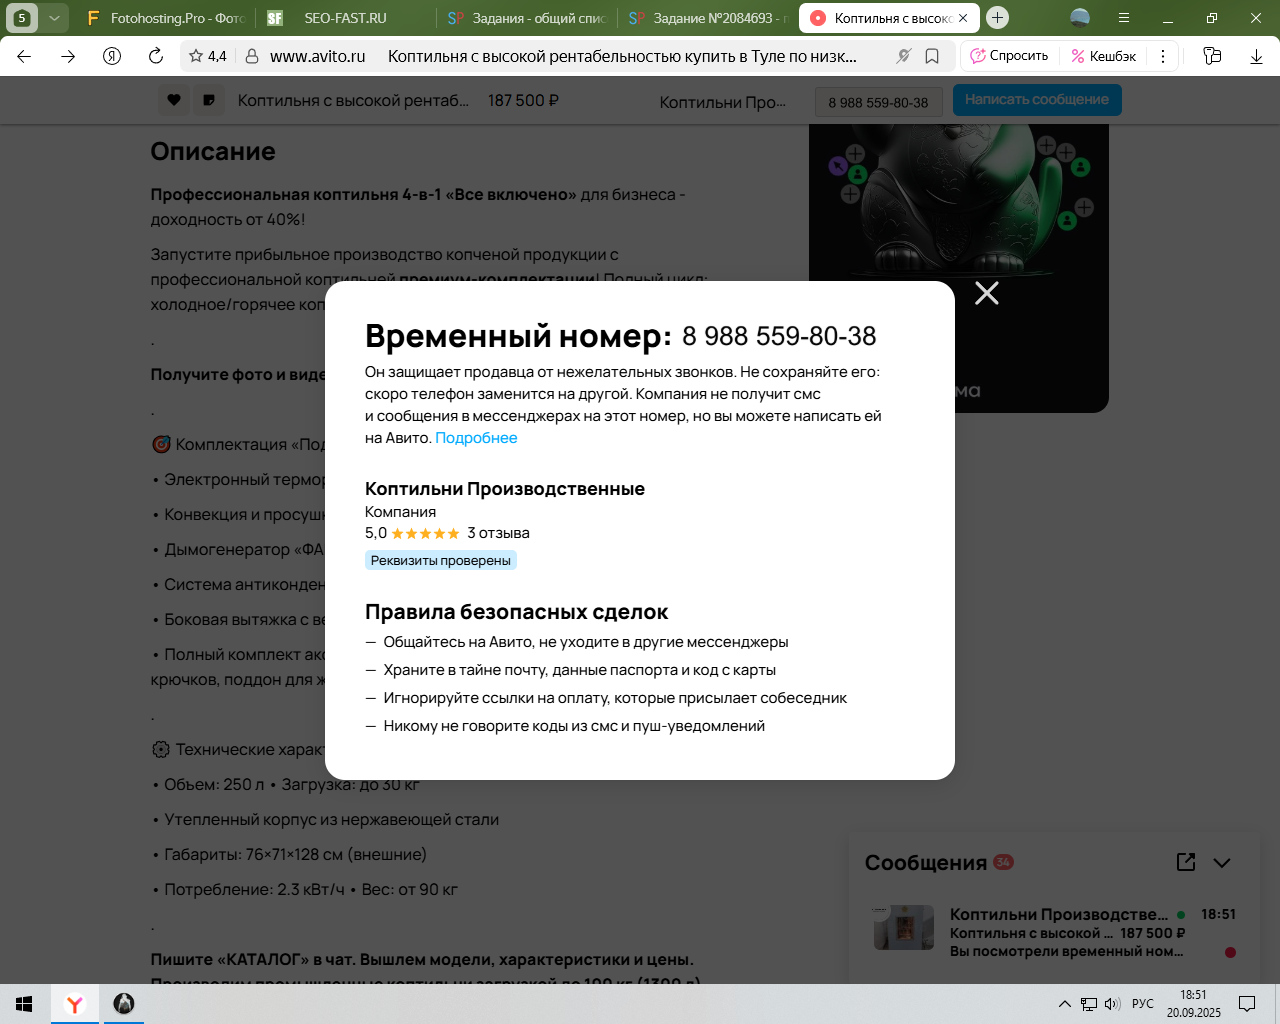Open the toolbar three-dots menu
Screen dimensions: 1280x1024
coord(1163,56)
